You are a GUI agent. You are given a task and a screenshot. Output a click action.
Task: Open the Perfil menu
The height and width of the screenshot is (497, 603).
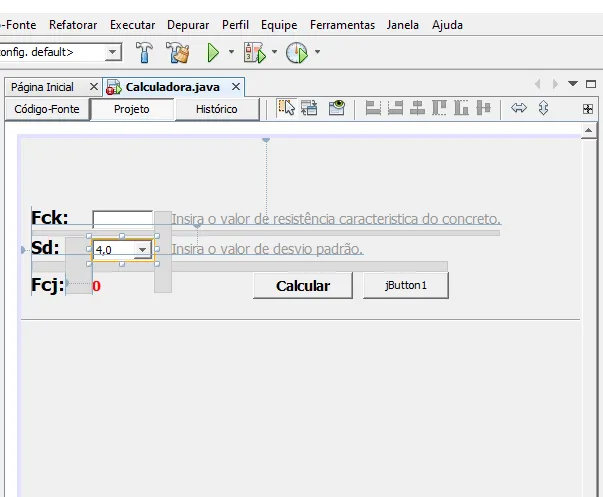click(x=235, y=25)
